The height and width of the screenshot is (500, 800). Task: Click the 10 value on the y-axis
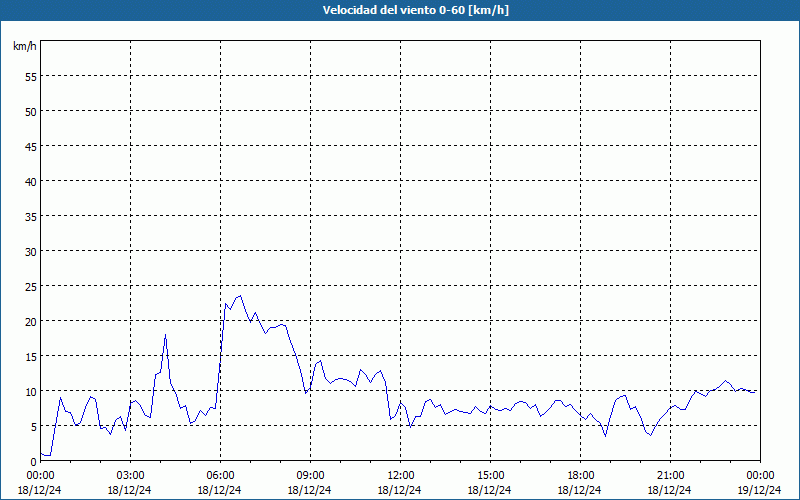coord(31,391)
